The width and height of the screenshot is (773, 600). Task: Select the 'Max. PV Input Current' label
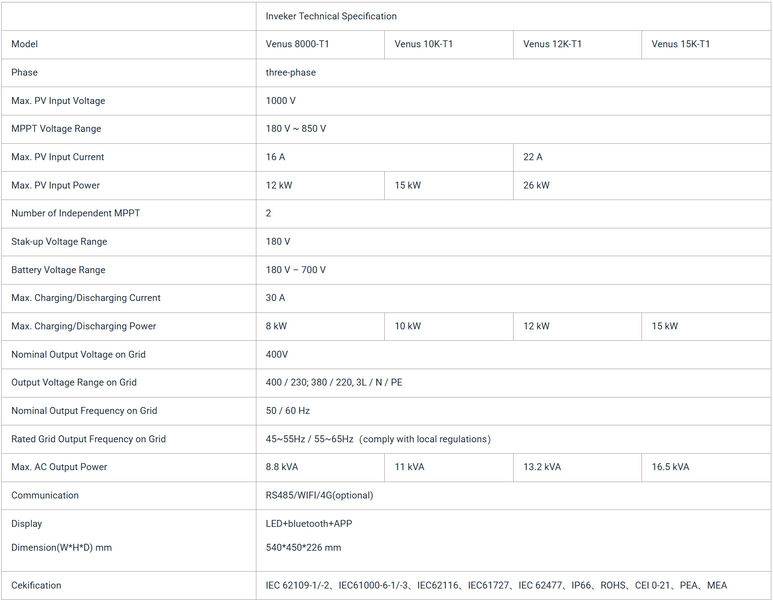click(58, 157)
